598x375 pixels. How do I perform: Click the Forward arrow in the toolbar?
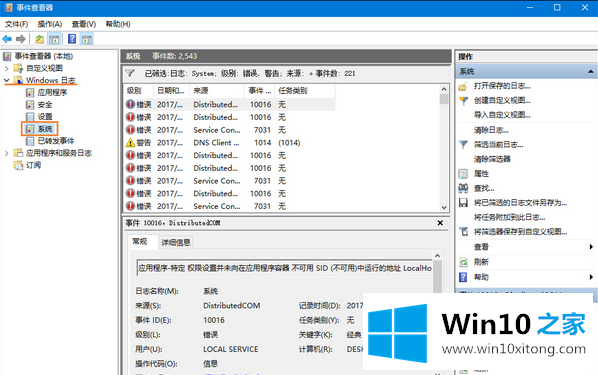tap(21, 39)
